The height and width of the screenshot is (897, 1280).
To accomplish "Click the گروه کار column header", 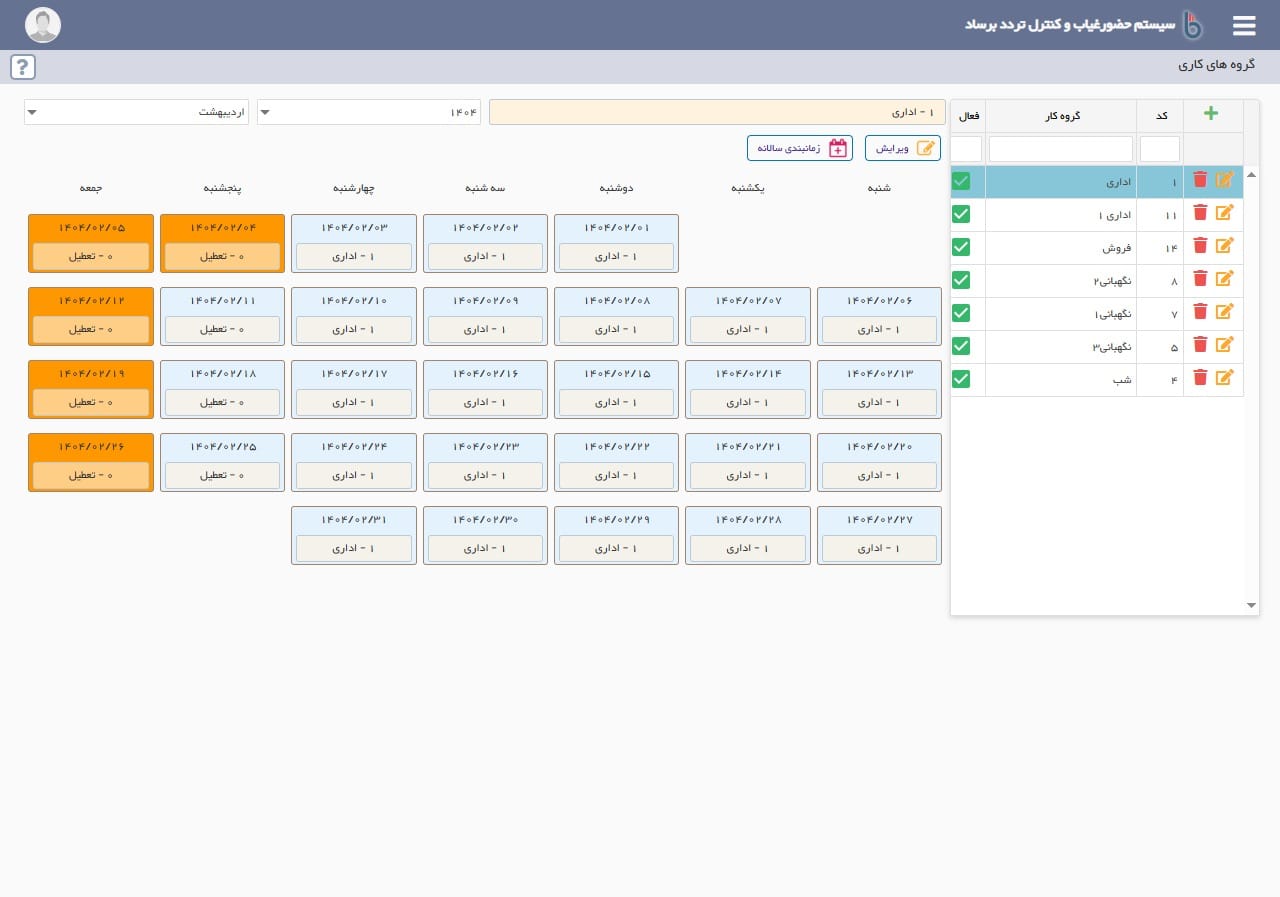I will 1060,116.
